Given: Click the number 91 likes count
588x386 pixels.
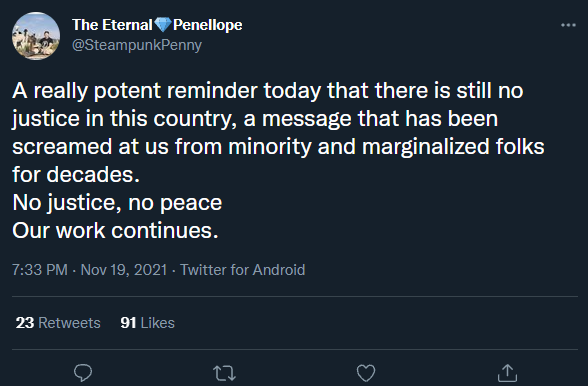Looking at the screenshot, I should tap(128, 323).
